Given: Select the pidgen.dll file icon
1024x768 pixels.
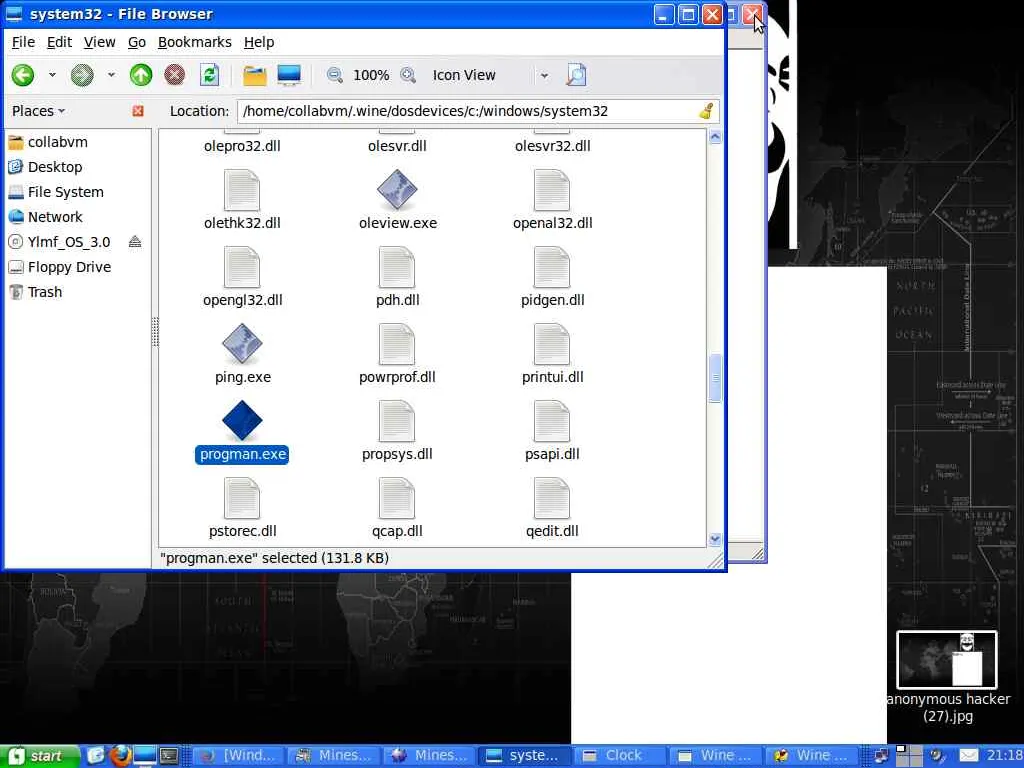Looking at the screenshot, I should tap(552, 267).
